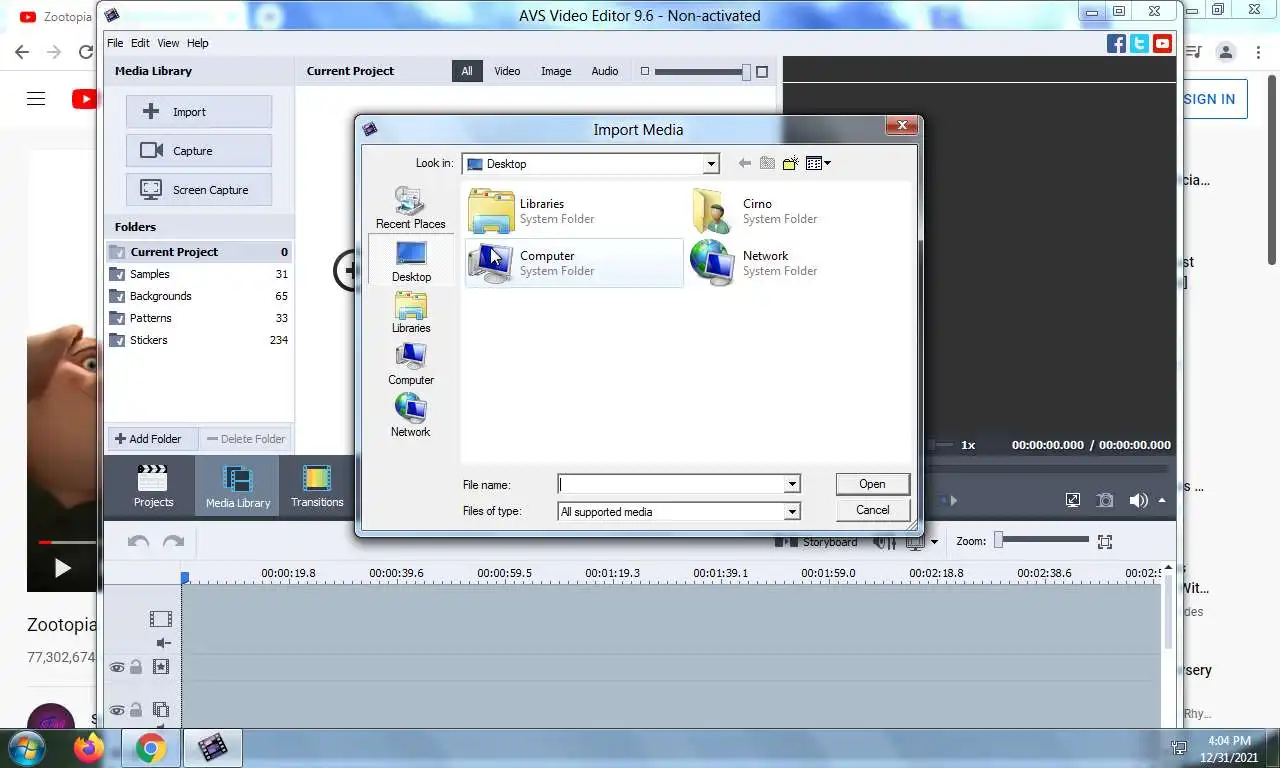1280x768 pixels.
Task: Filter media by Audio tab
Action: point(605,71)
